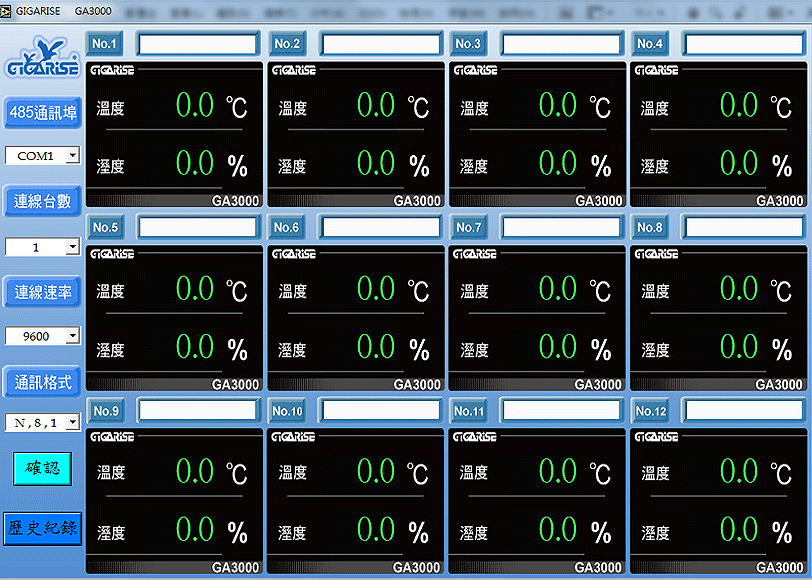This screenshot has width=812, height=580.
Task: Open the COM1 port dropdown
Action: click(73, 155)
